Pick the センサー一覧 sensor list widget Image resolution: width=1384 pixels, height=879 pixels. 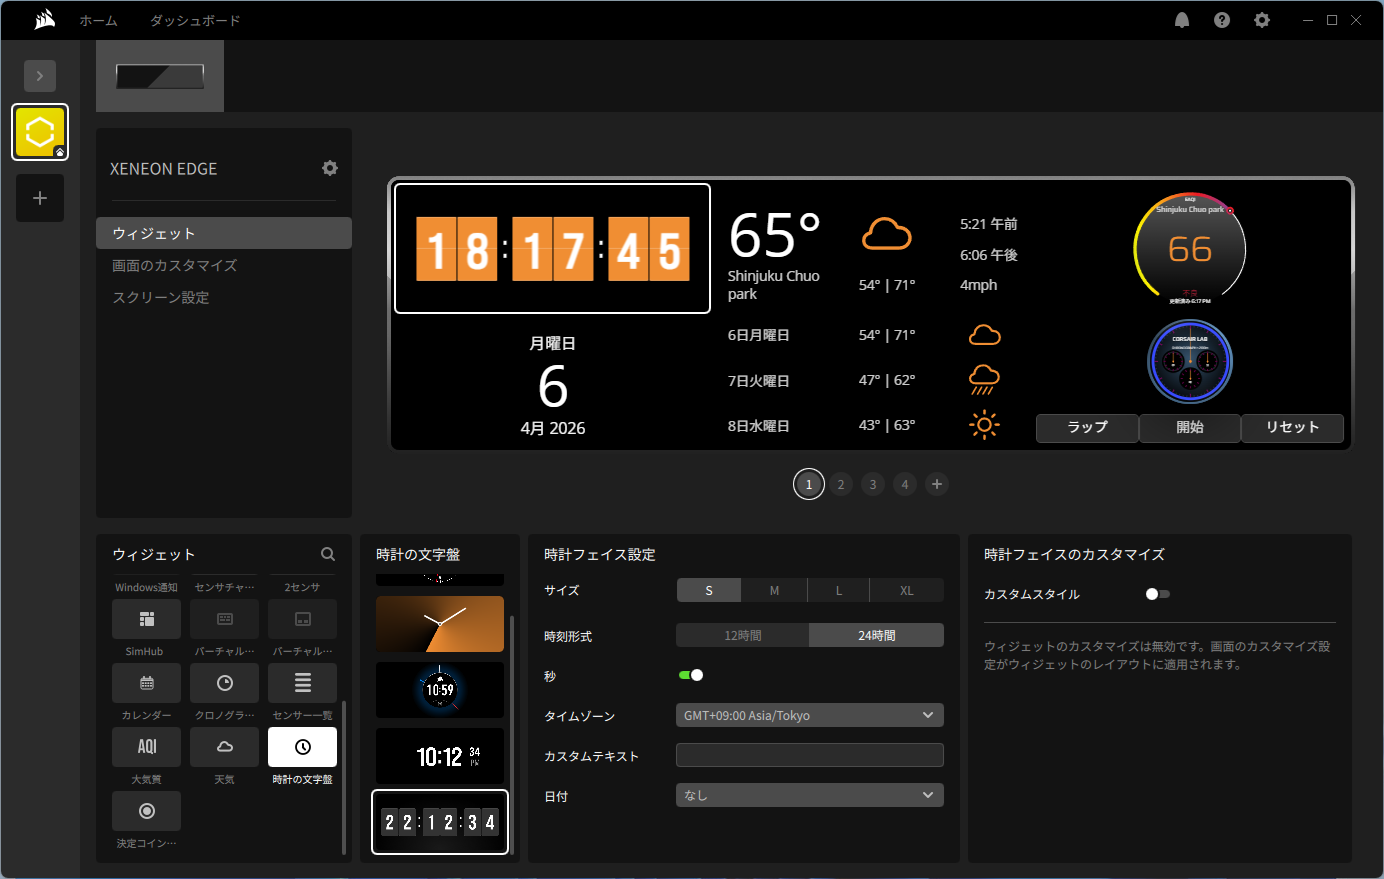coord(302,683)
